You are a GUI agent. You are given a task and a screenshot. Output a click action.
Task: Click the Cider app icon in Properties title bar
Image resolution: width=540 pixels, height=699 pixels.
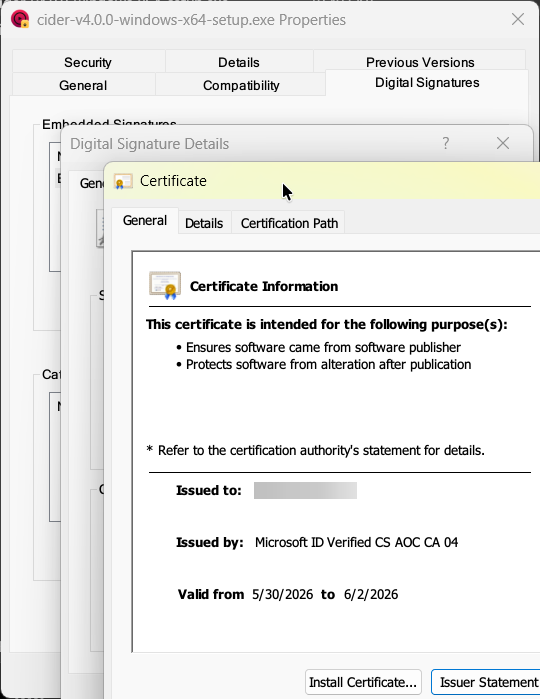[20, 19]
